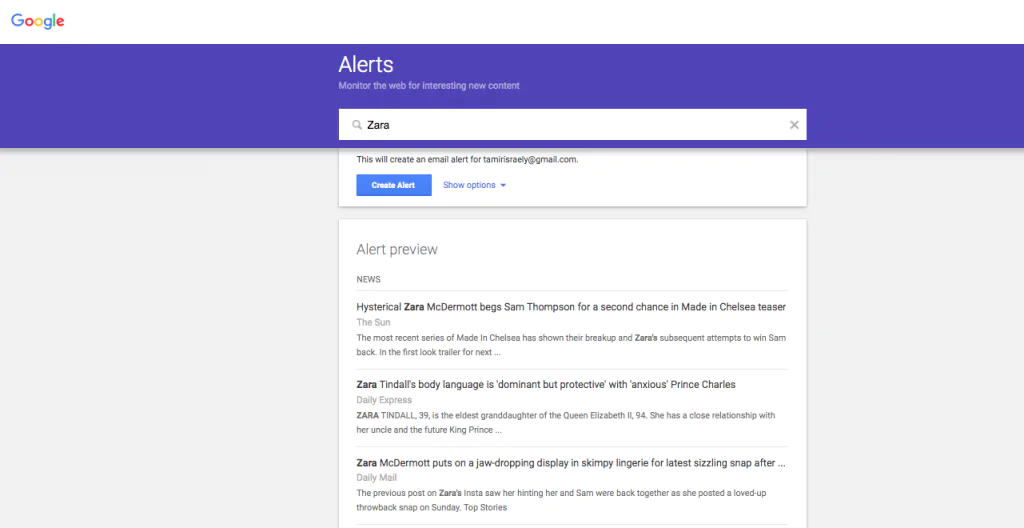Click 'Monitor the web for interesting new content'
The width and height of the screenshot is (1024, 528).
click(x=429, y=86)
